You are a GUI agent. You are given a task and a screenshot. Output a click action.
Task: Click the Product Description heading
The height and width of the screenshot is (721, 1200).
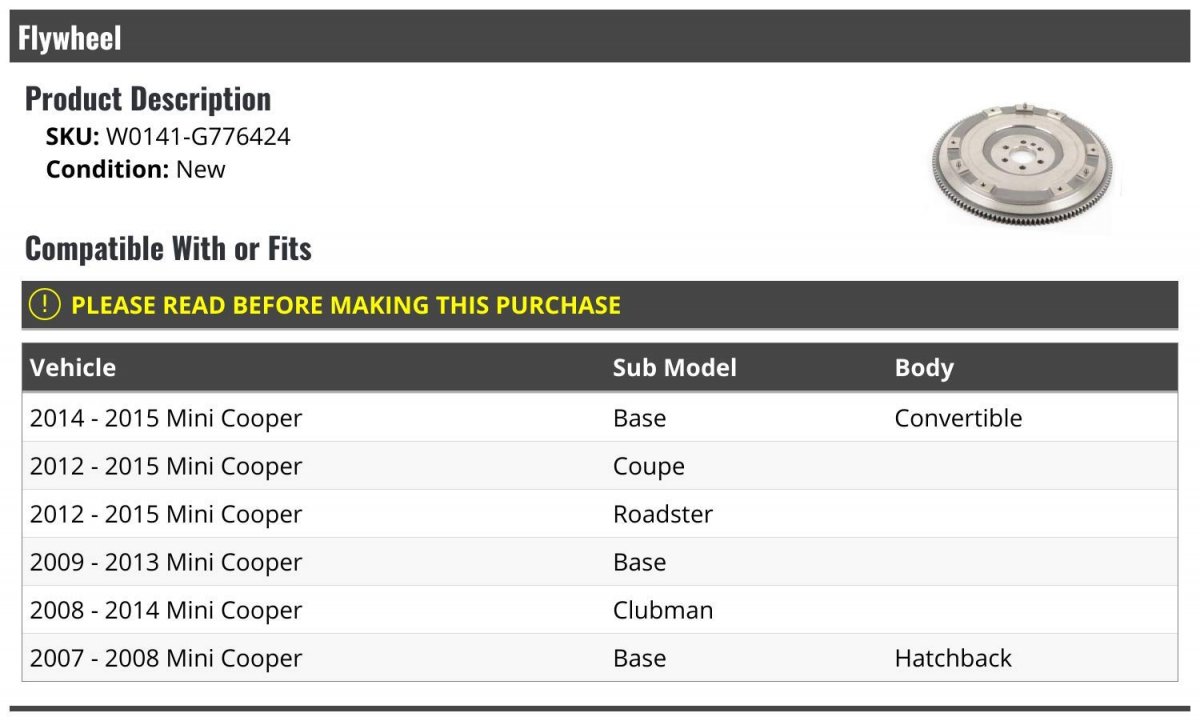click(x=148, y=99)
